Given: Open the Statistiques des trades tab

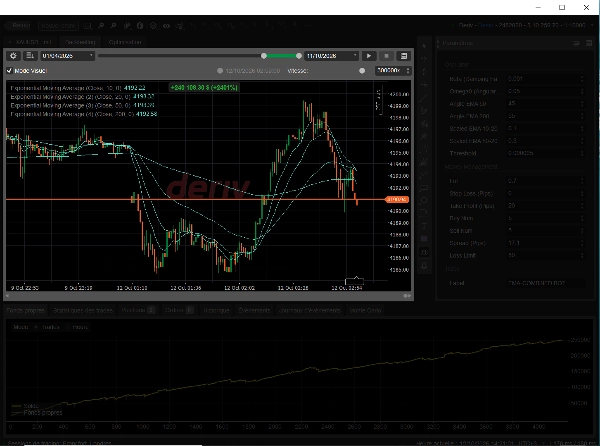Looking at the screenshot, I should pyautogui.click(x=83, y=310).
